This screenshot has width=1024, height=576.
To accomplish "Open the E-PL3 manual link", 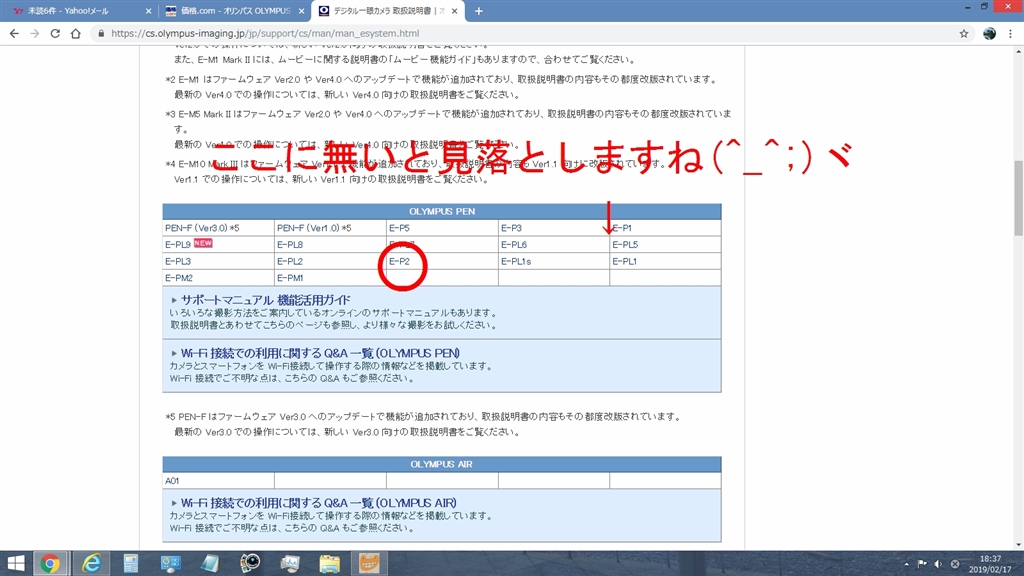I will 178,261.
